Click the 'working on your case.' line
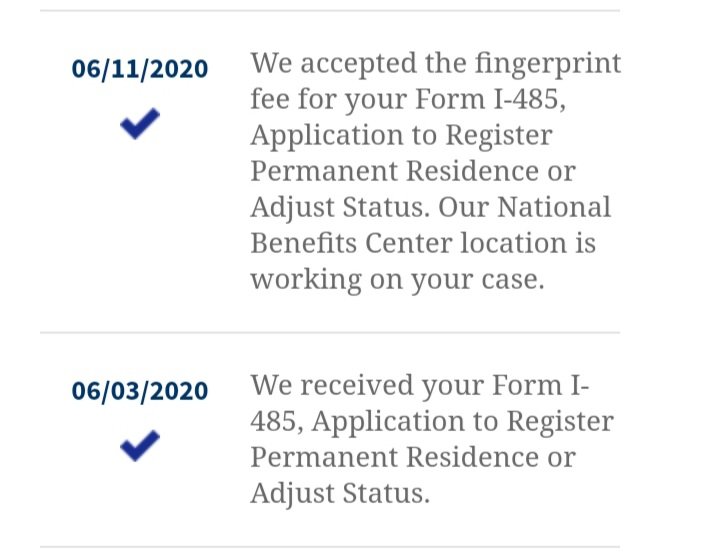Image resolution: width=720 pixels, height=554 pixels. click(x=397, y=279)
